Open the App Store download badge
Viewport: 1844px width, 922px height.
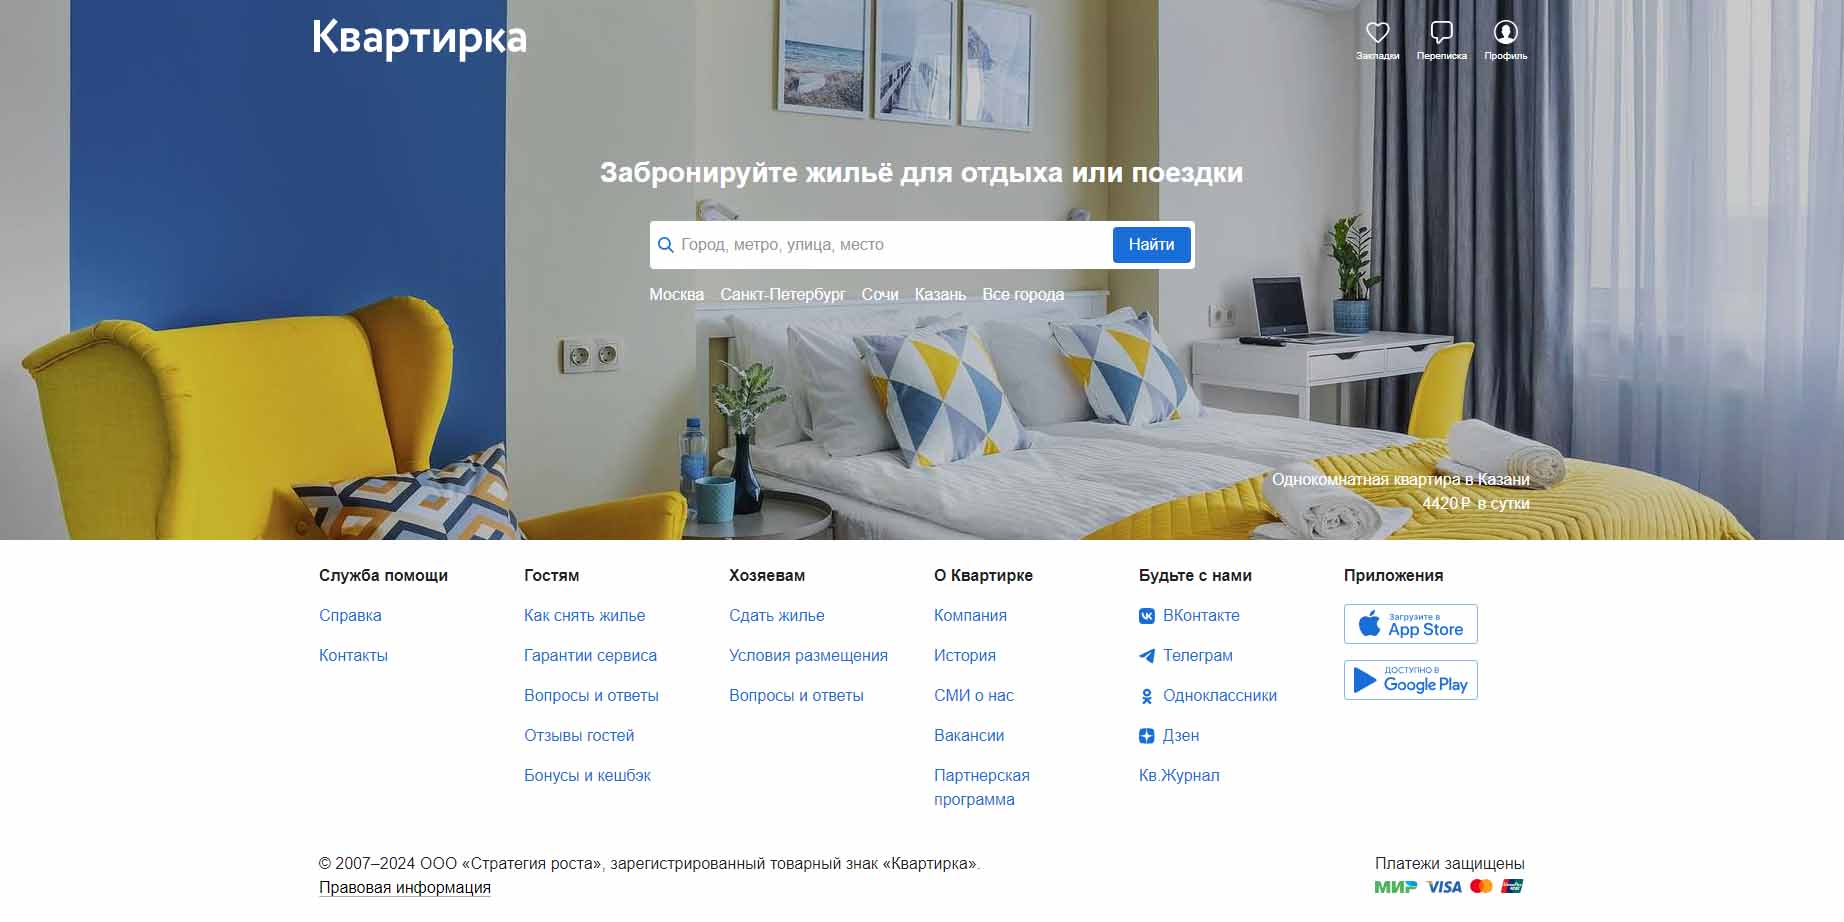[1410, 624]
